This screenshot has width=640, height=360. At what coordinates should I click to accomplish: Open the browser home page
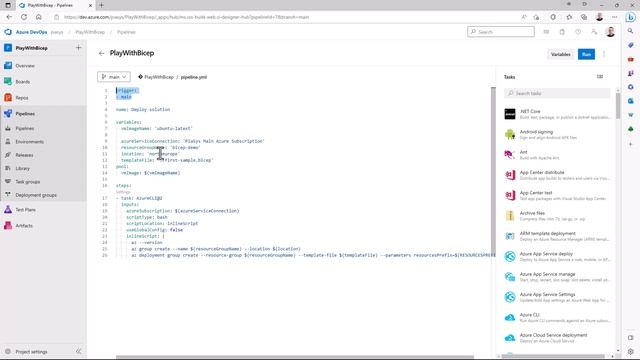click(39, 17)
